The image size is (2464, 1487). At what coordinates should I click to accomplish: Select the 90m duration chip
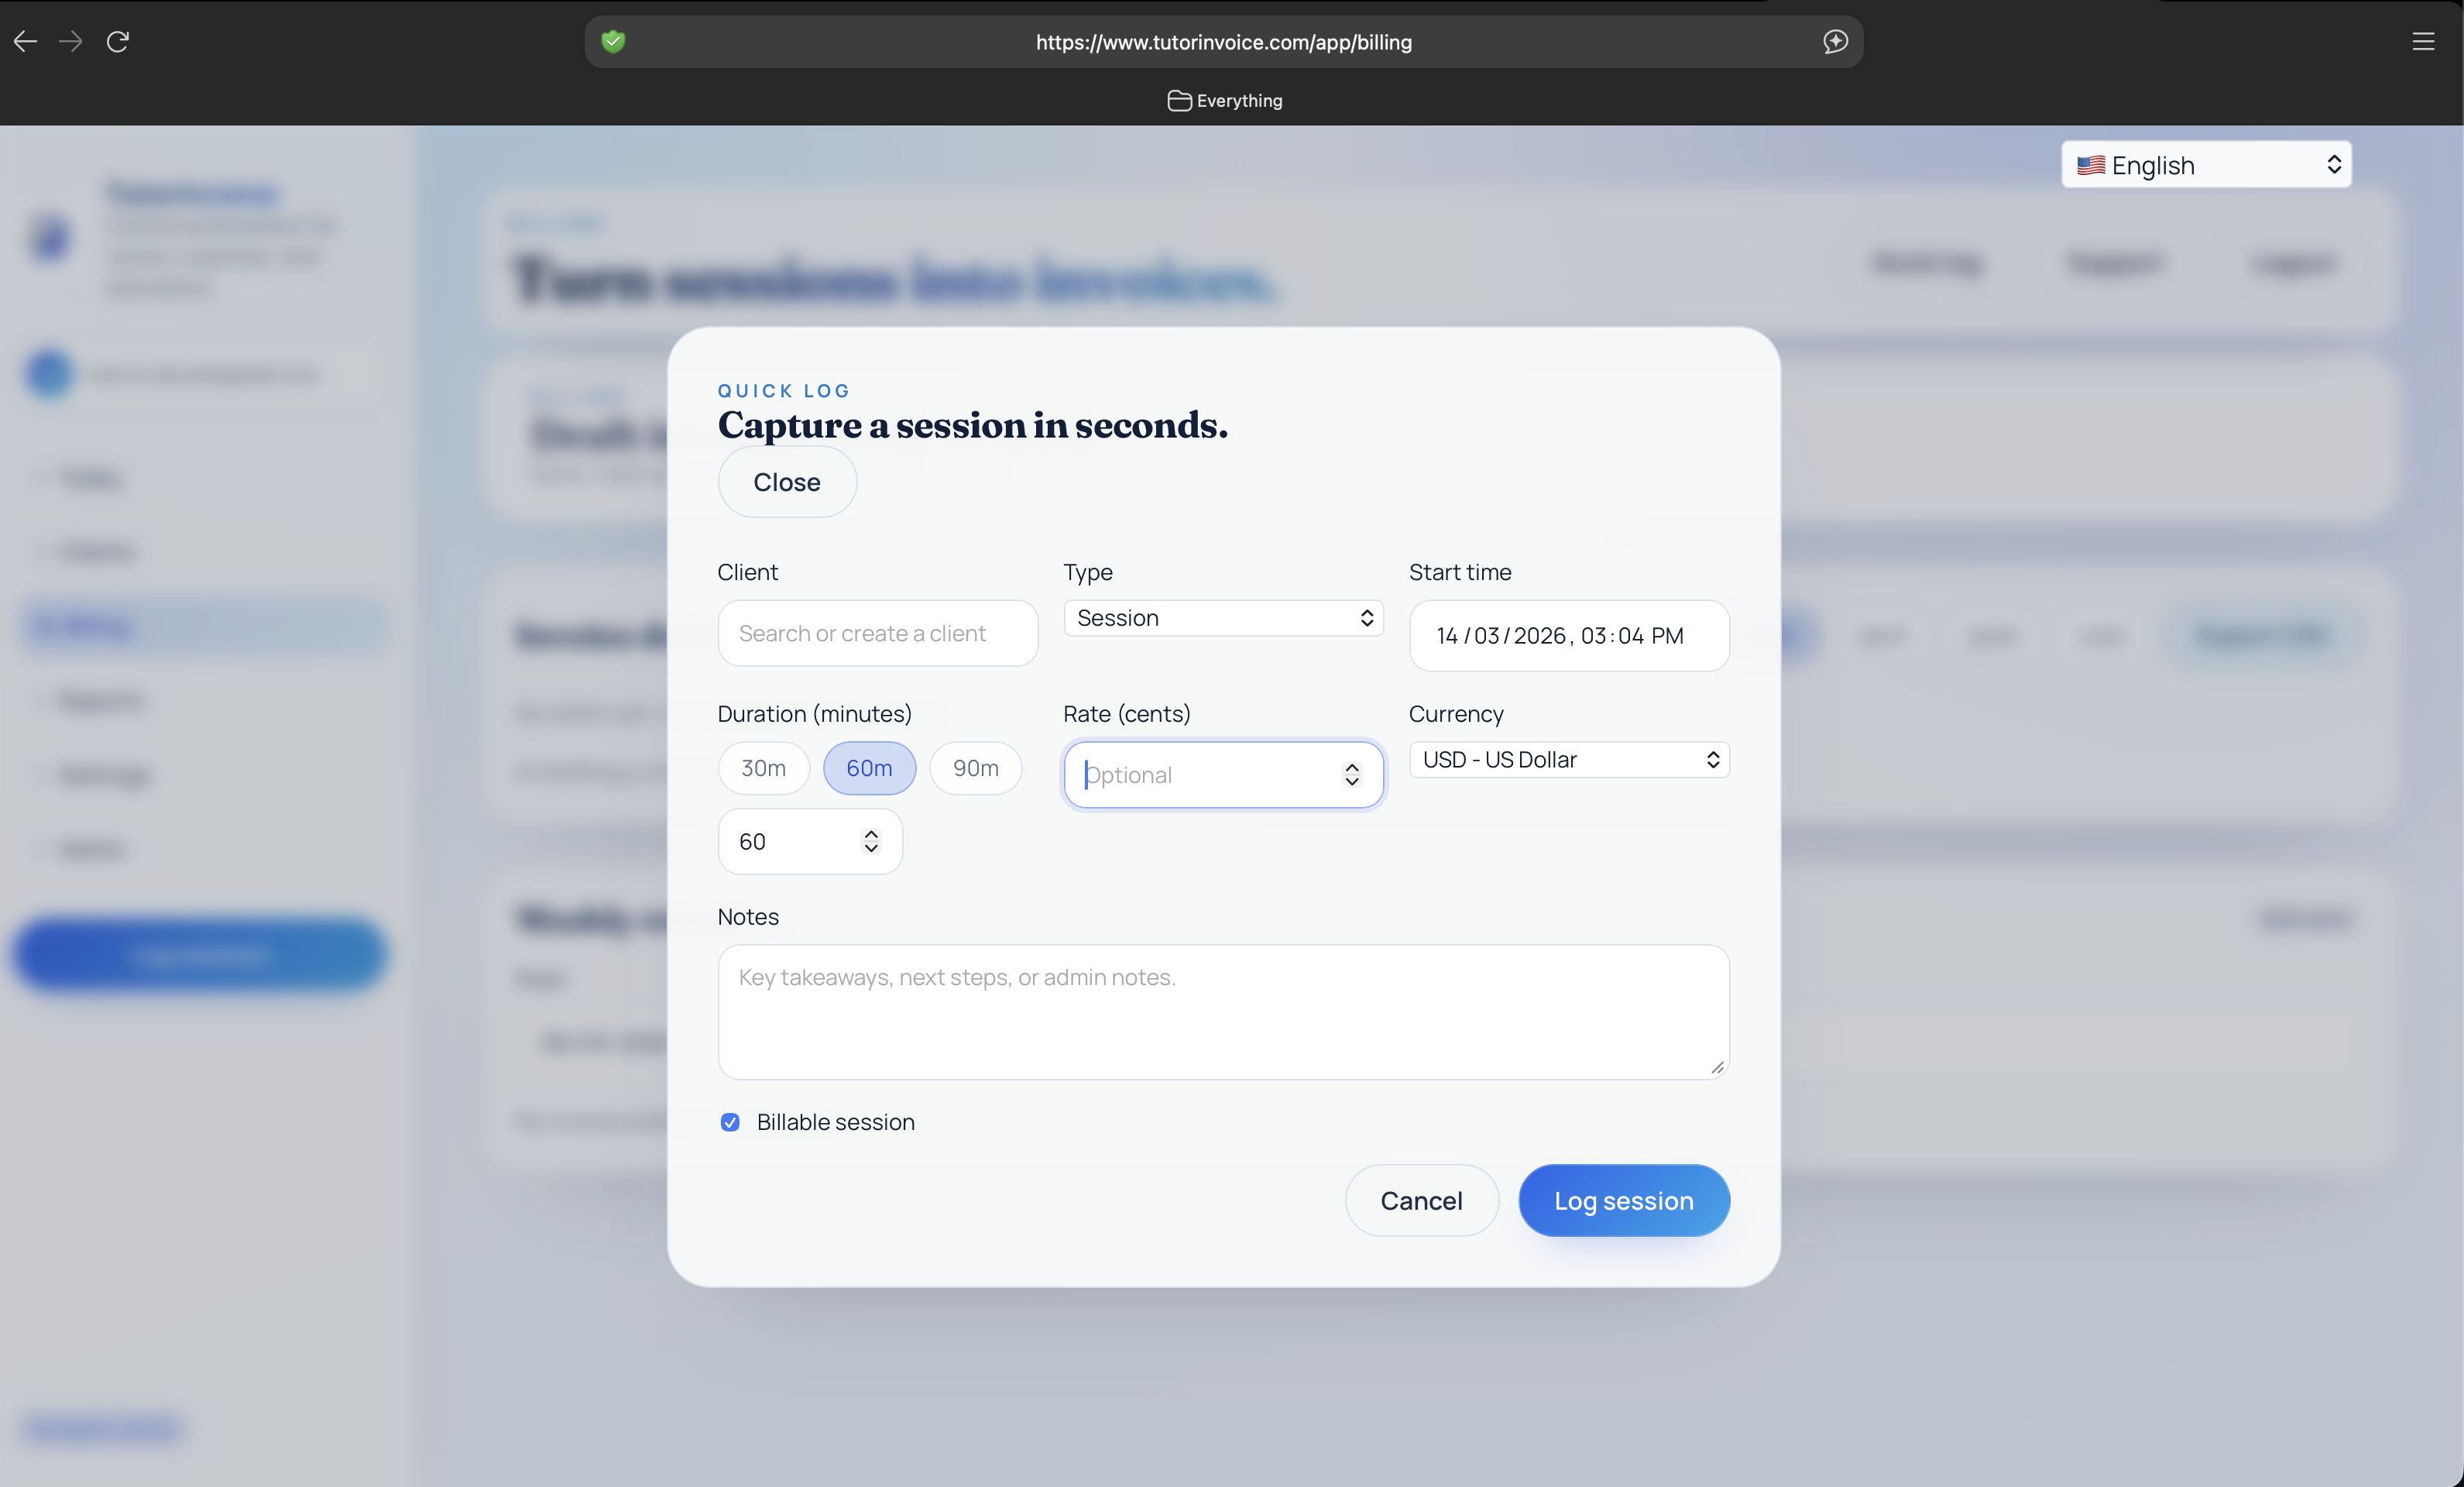click(x=975, y=768)
